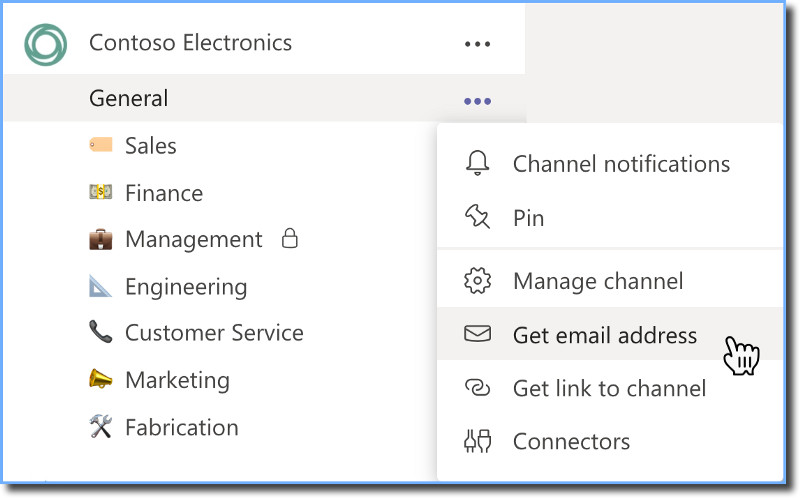Click the chain link icon
The width and height of the screenshot is (800, 498).
478,388
